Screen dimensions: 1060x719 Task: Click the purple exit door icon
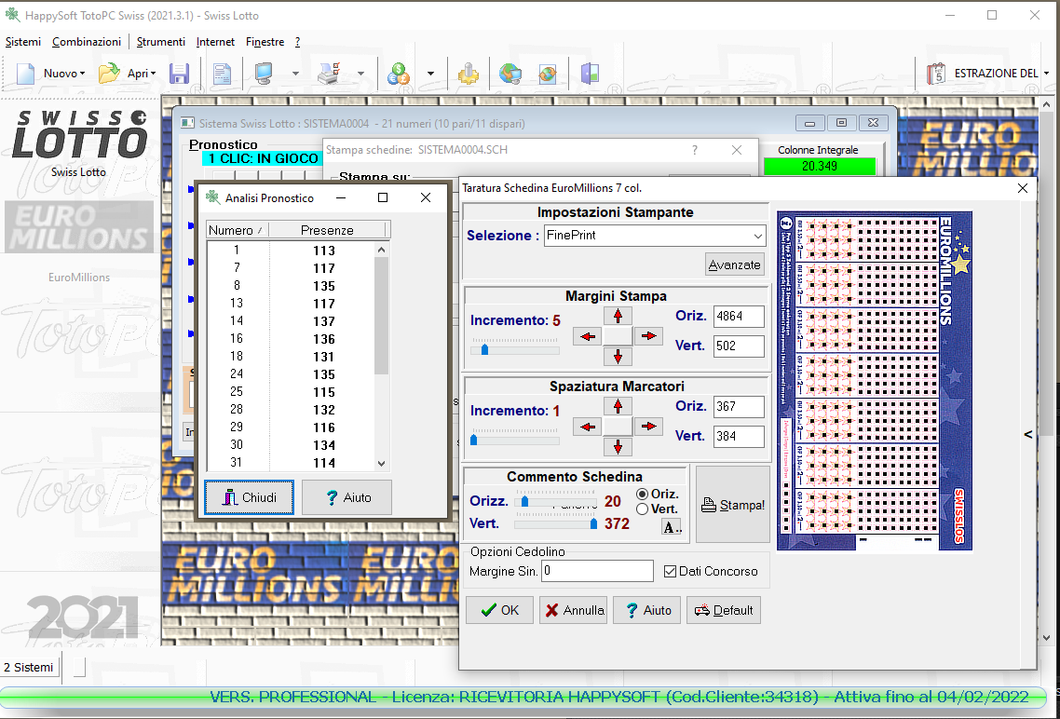pos(589,73)
